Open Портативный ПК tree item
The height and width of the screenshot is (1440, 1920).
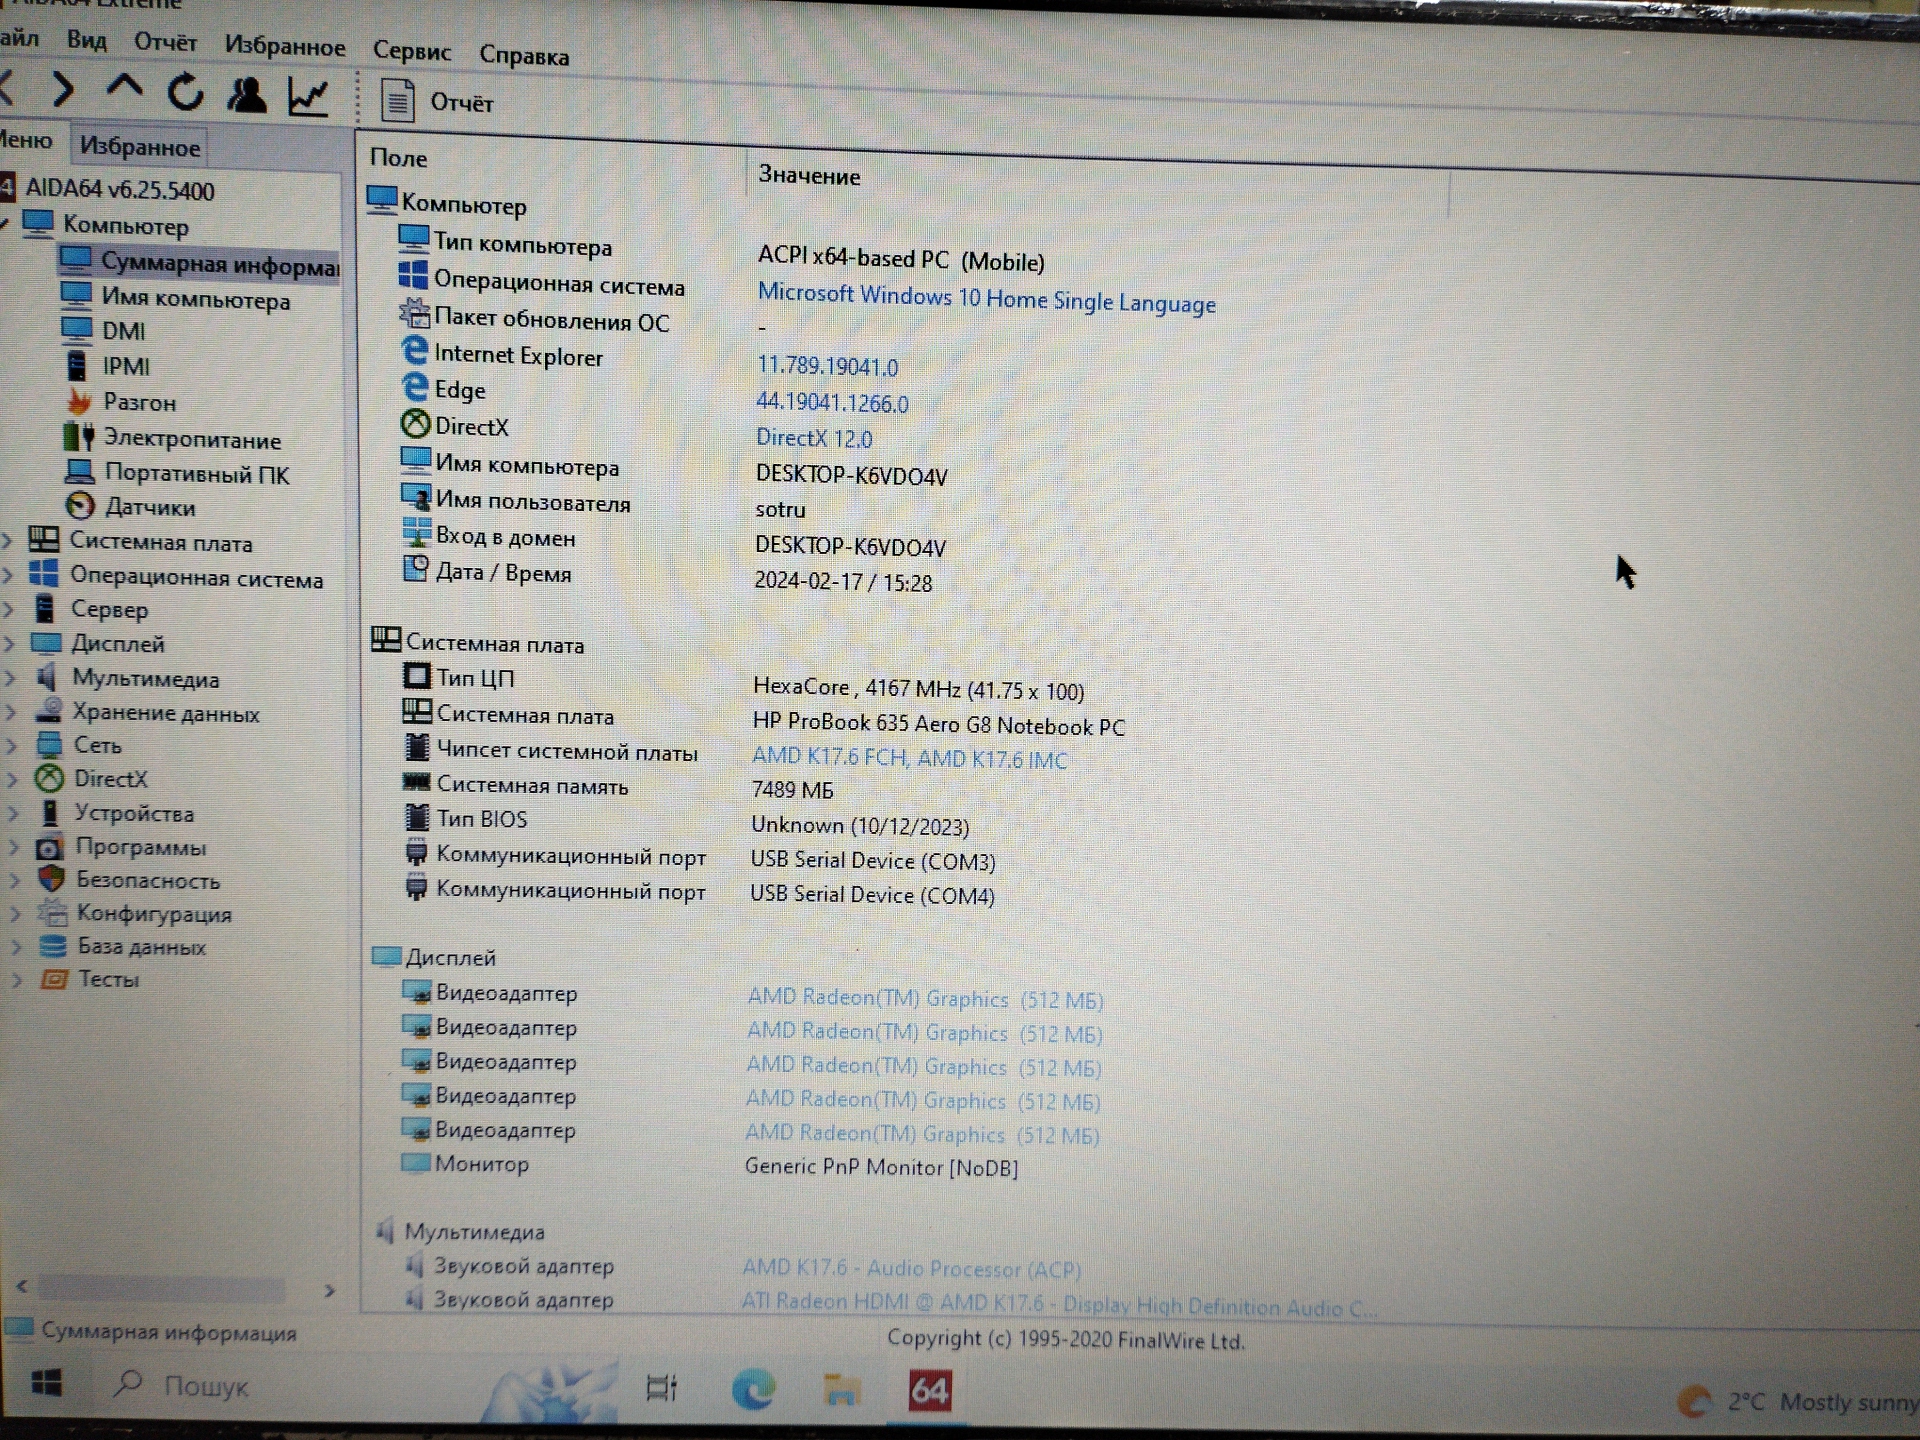tap(197, 474)
